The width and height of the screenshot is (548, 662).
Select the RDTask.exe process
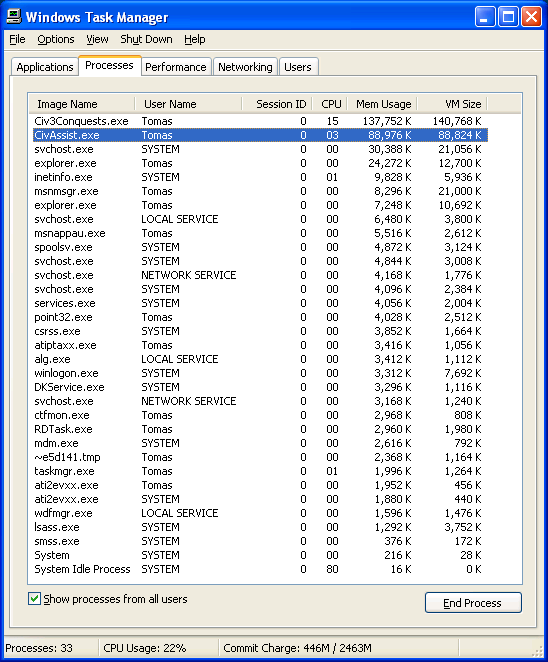tap(258, 429)
